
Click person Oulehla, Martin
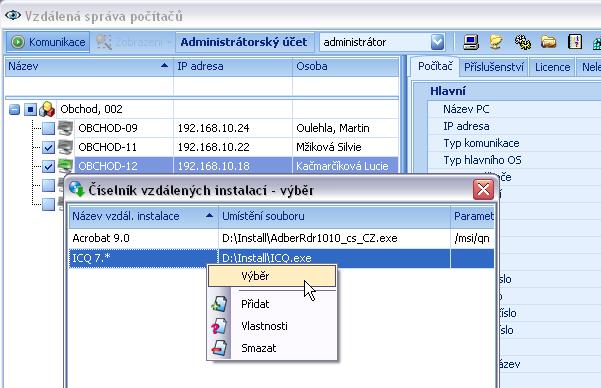(333, 128)
